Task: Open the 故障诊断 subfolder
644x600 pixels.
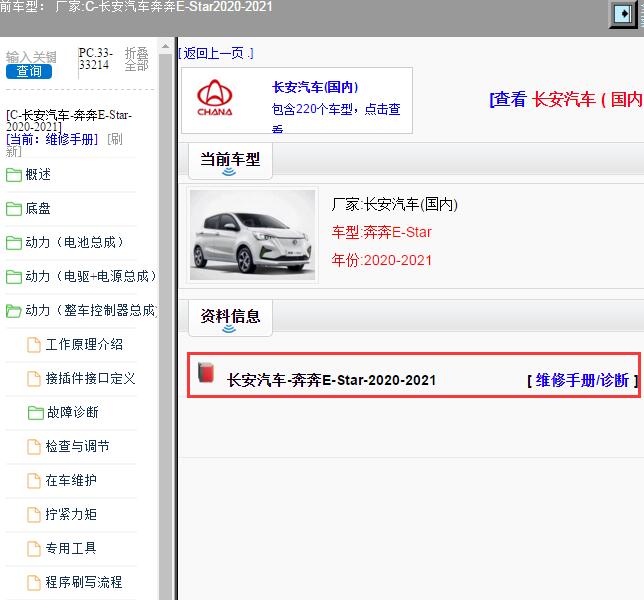Action: click(x=73, y=412)
